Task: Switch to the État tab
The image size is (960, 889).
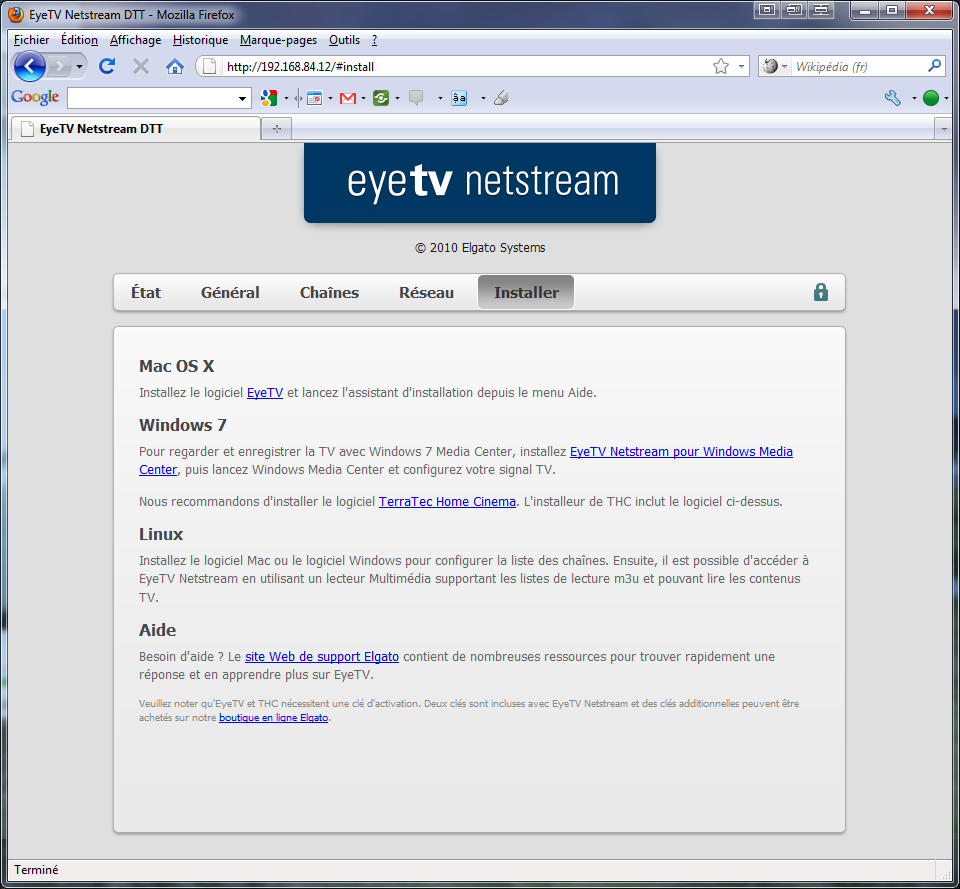Action: pyautogui.click(x=146, y=293)
